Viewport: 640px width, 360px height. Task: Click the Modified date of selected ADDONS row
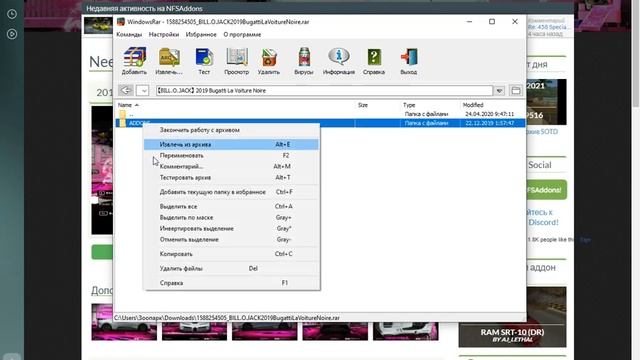pos(489,123)
